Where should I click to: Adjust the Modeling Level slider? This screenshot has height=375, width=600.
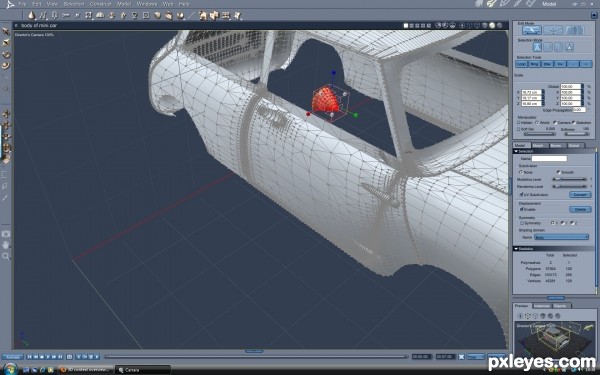(569, 179)
